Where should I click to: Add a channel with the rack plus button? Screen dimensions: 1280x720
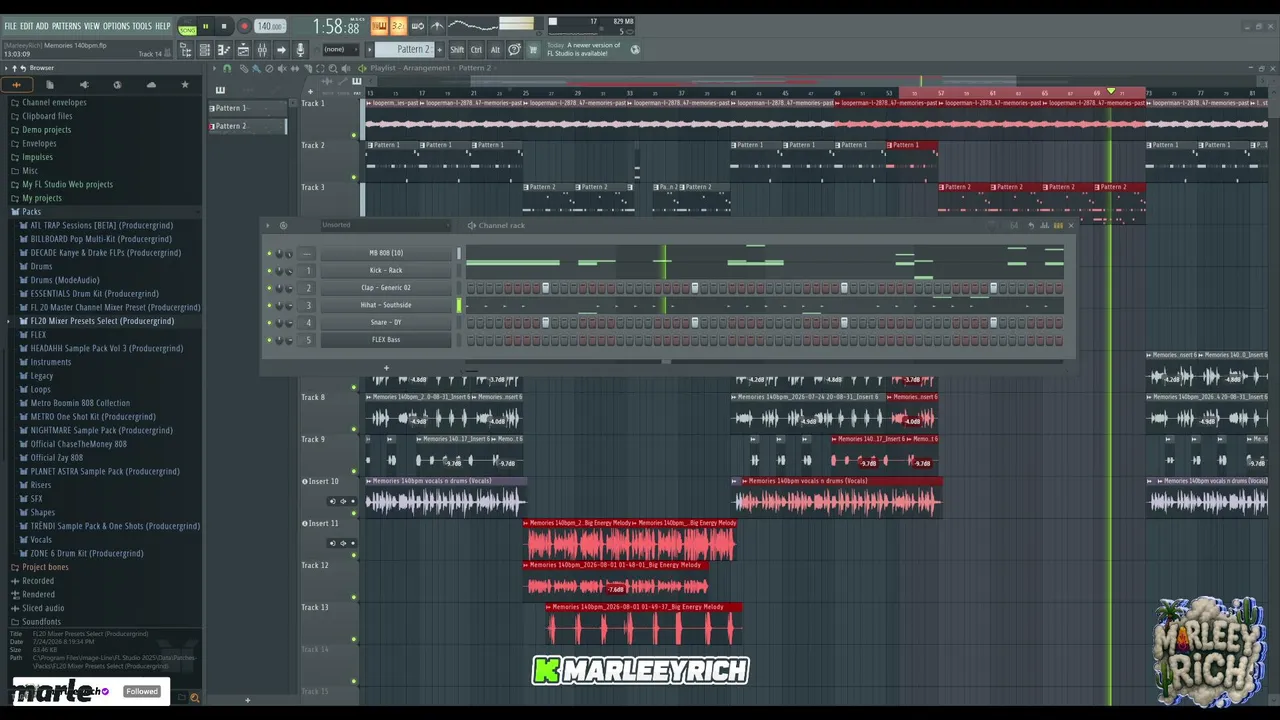[x=386, y=368]
